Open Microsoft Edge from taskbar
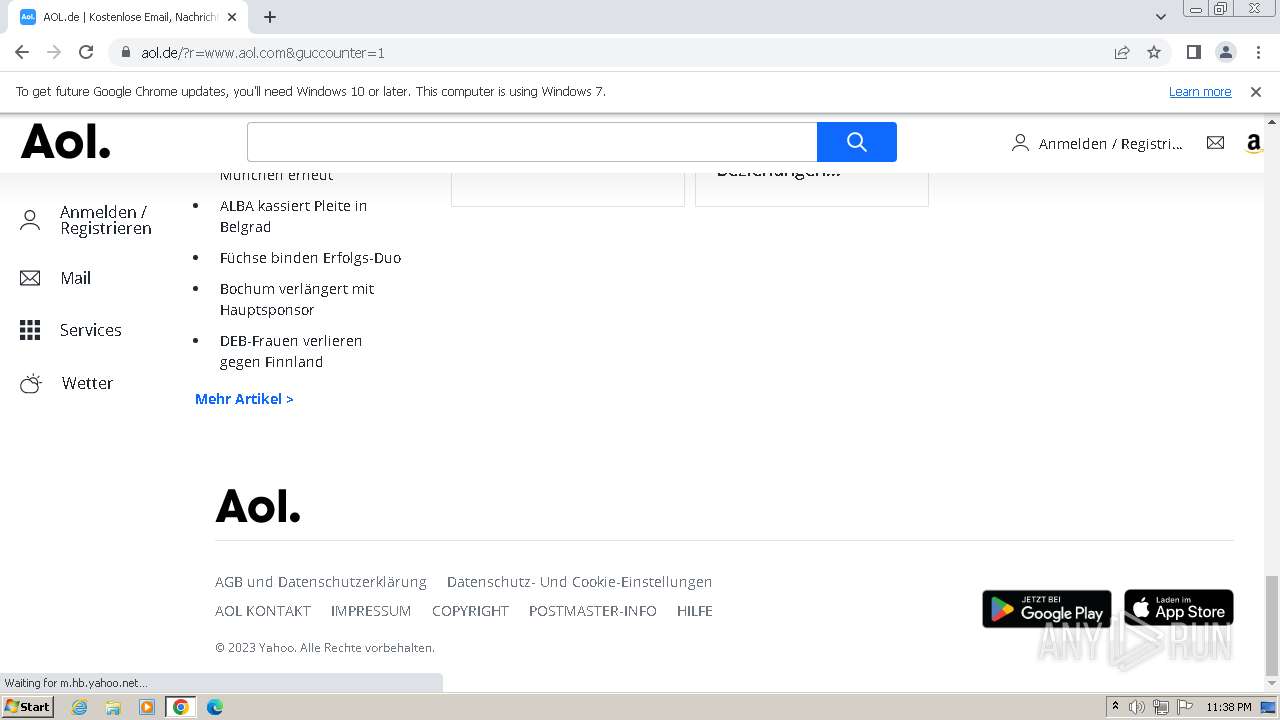1280x720 pixels. (215, 707)
